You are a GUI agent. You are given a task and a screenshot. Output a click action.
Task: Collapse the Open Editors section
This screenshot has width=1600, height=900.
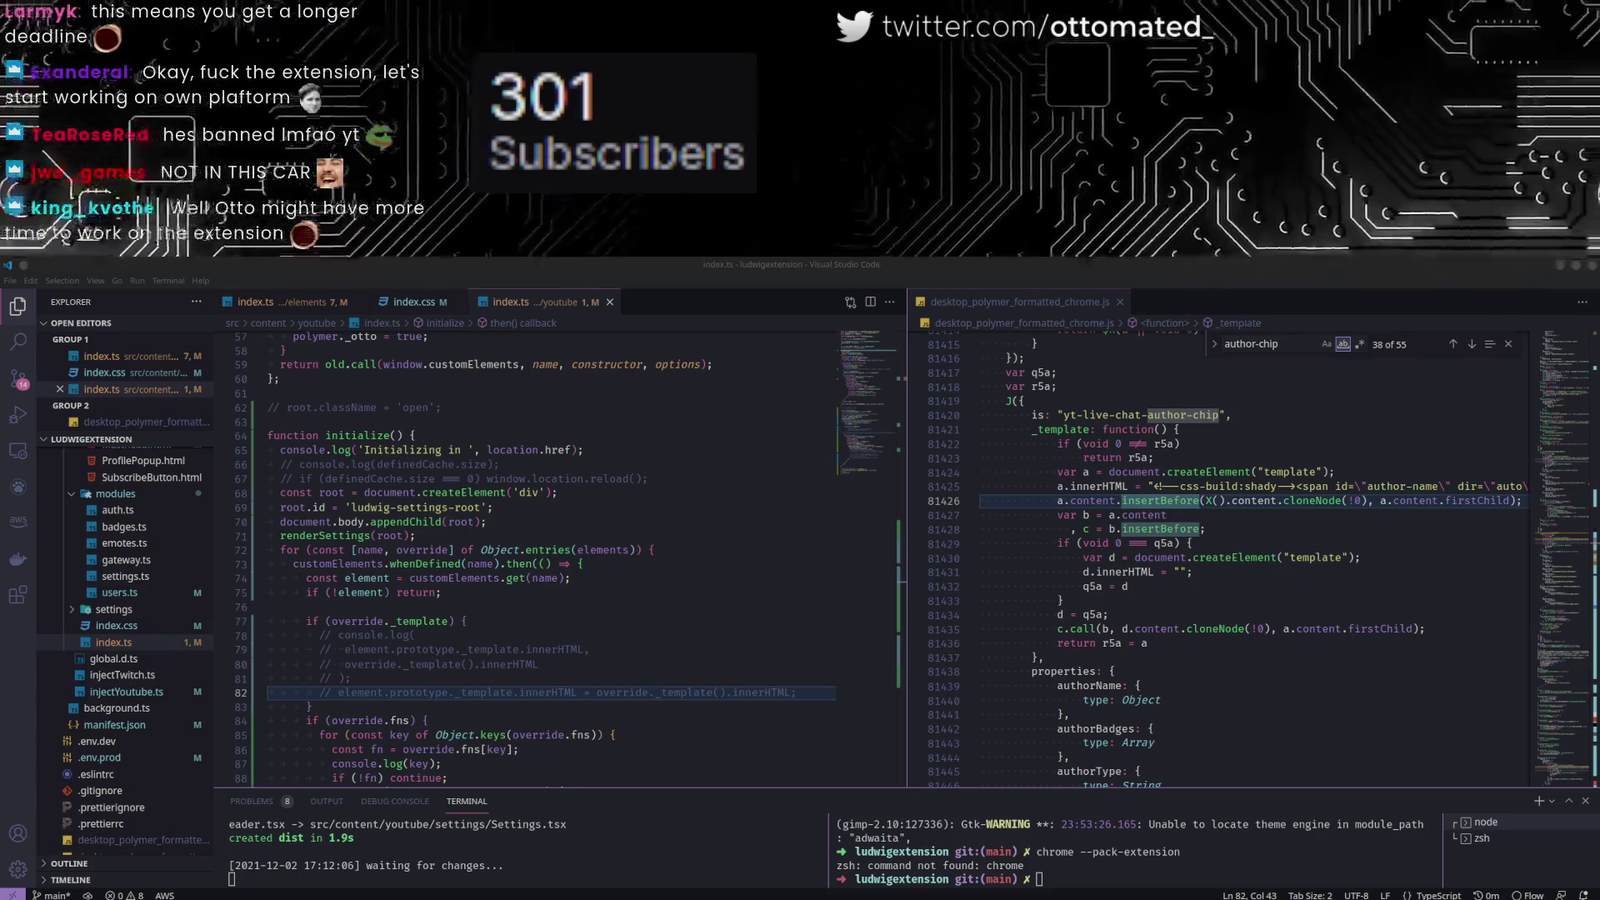tap(126, 323)
